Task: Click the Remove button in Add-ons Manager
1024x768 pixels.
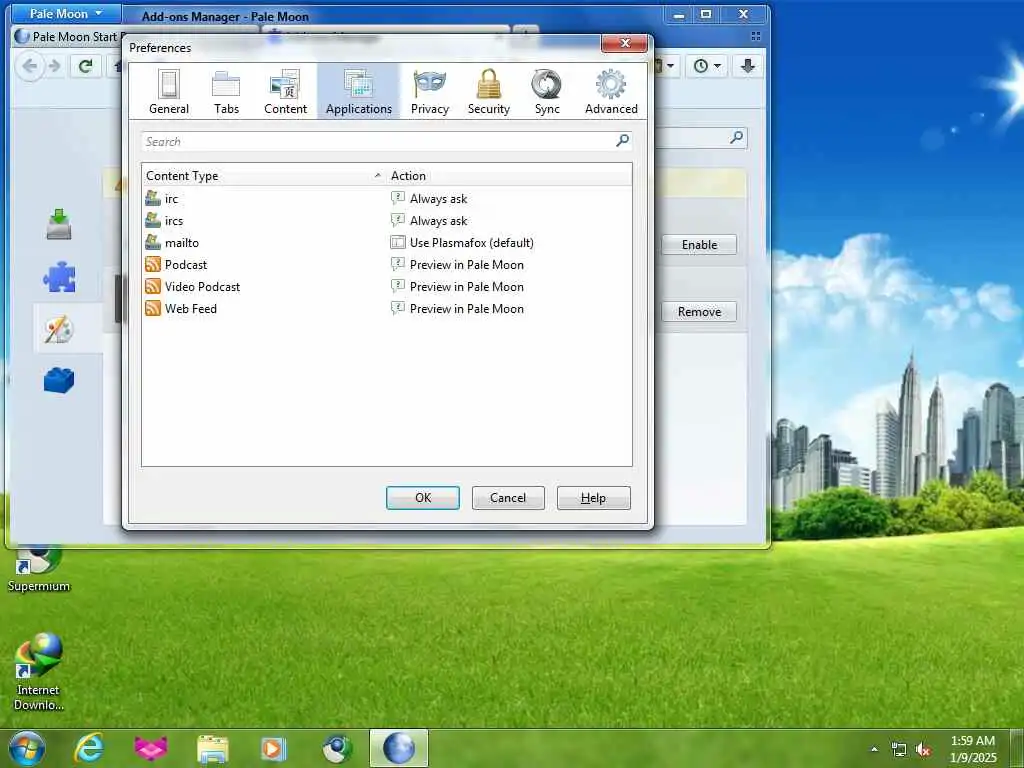Action: click(699, 312)
